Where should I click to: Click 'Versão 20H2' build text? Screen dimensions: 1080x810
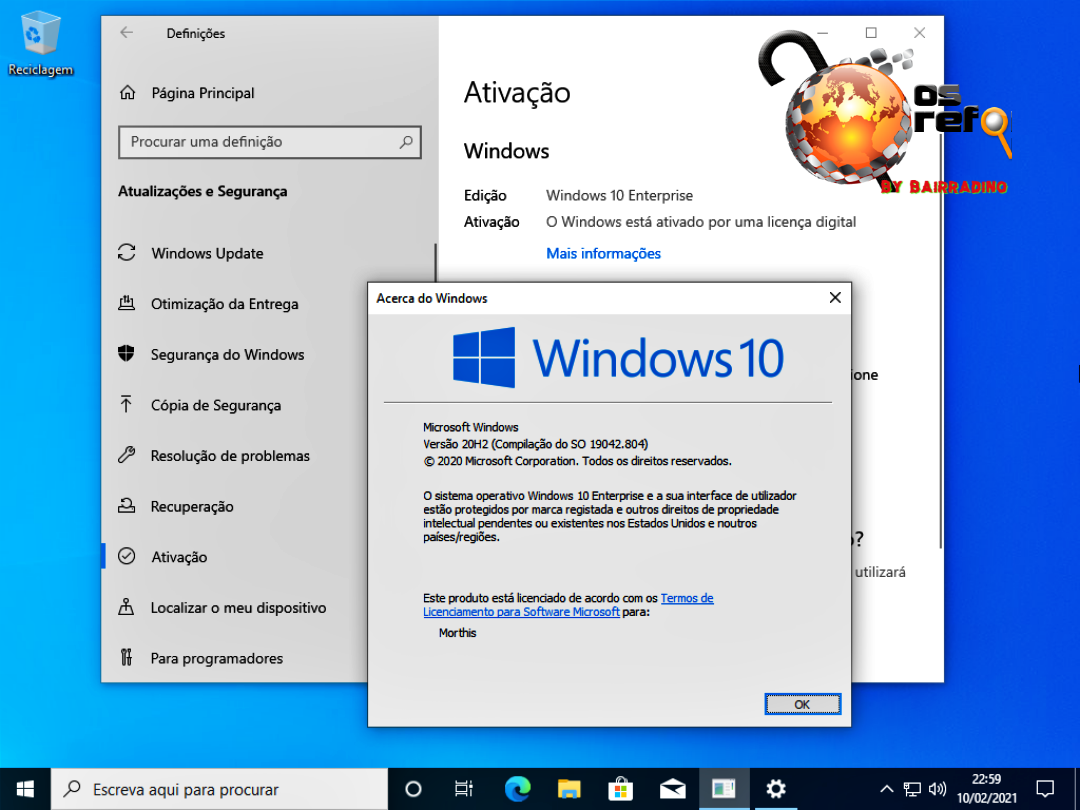pyautogui.click(x=535, y=444)
